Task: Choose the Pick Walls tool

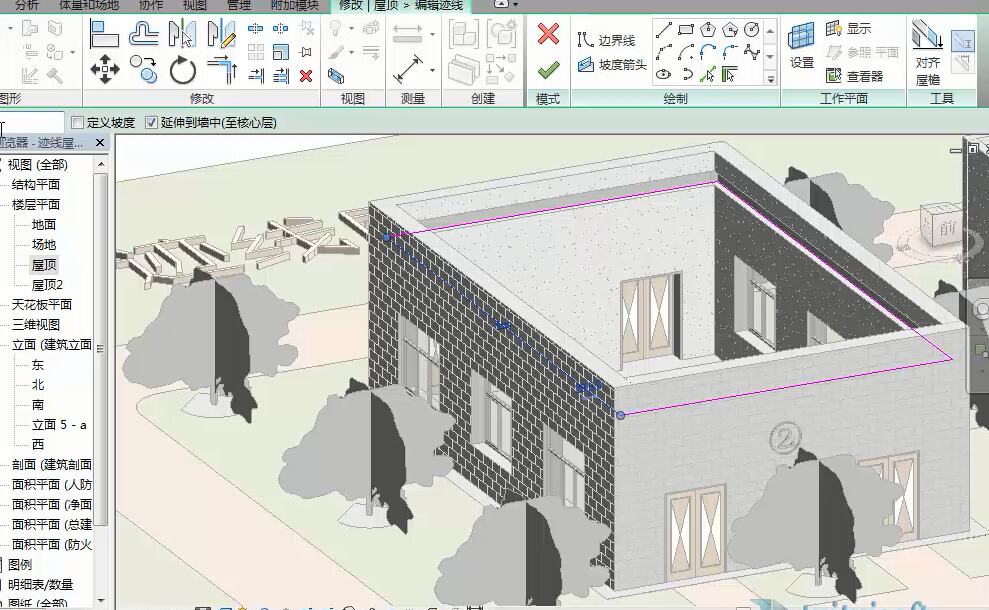Action: (x=730, y=75)
